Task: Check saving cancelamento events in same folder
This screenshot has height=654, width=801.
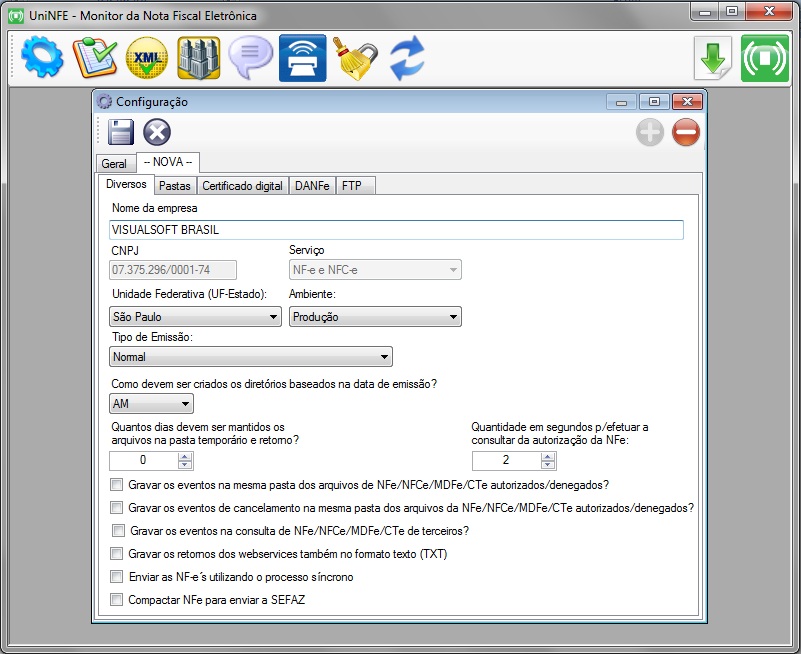Action: (116, 507)
